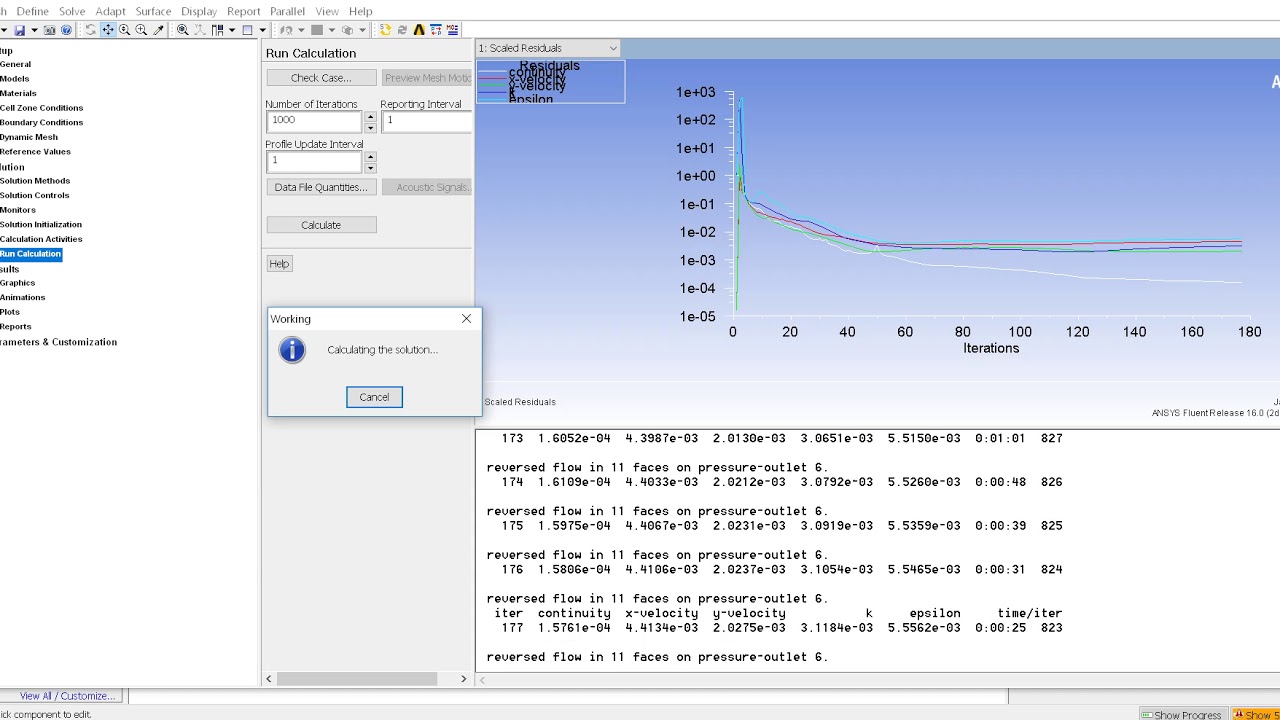Select Solution Methods tree item
The width and height of the screenshot is (1280, 720).
pyautogui.click(x=35, y=181)
